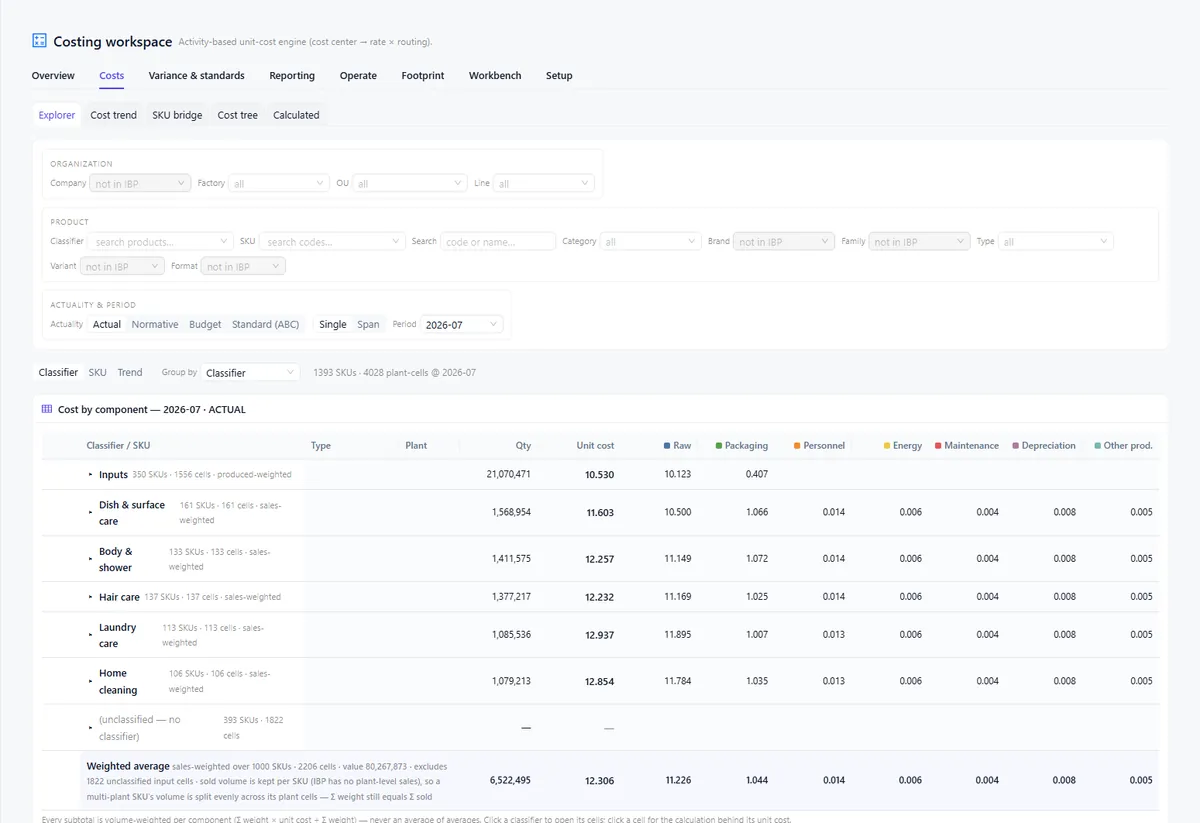This screenshot has height=823, width=1200.
Task: Open the Overview tab
Action: click(53, 76)
